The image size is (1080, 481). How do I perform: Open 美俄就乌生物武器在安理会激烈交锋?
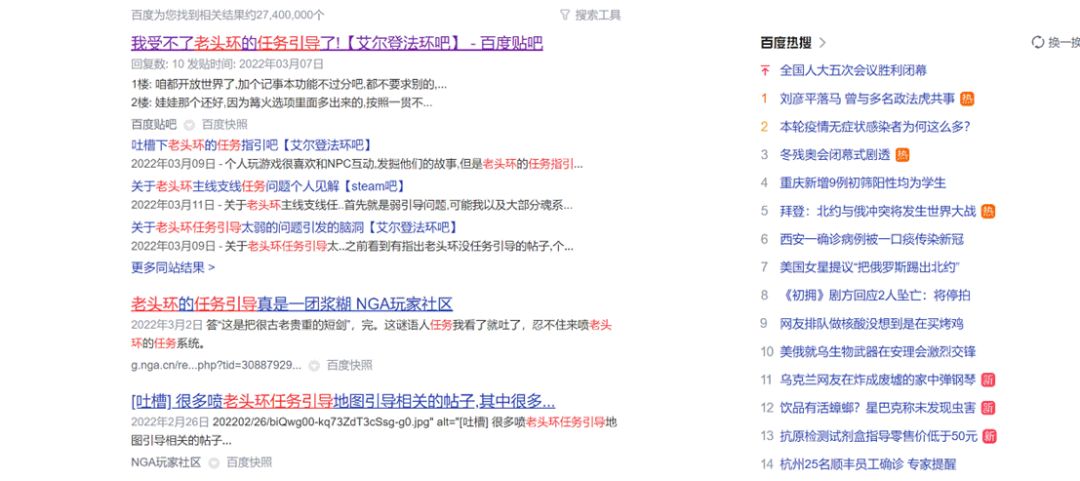(878, 352)
